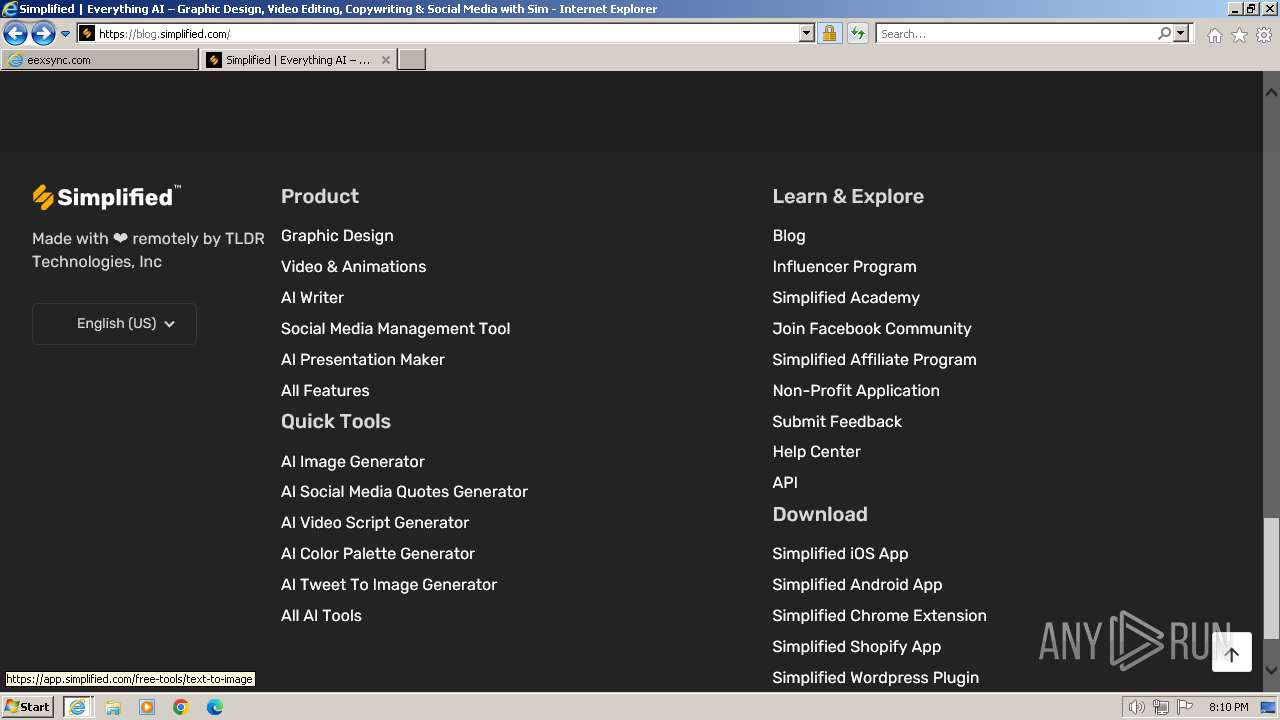The image size is (1280, 720).
Task: Open AI Tweet To Image Generator
Action: coord(389,585)
